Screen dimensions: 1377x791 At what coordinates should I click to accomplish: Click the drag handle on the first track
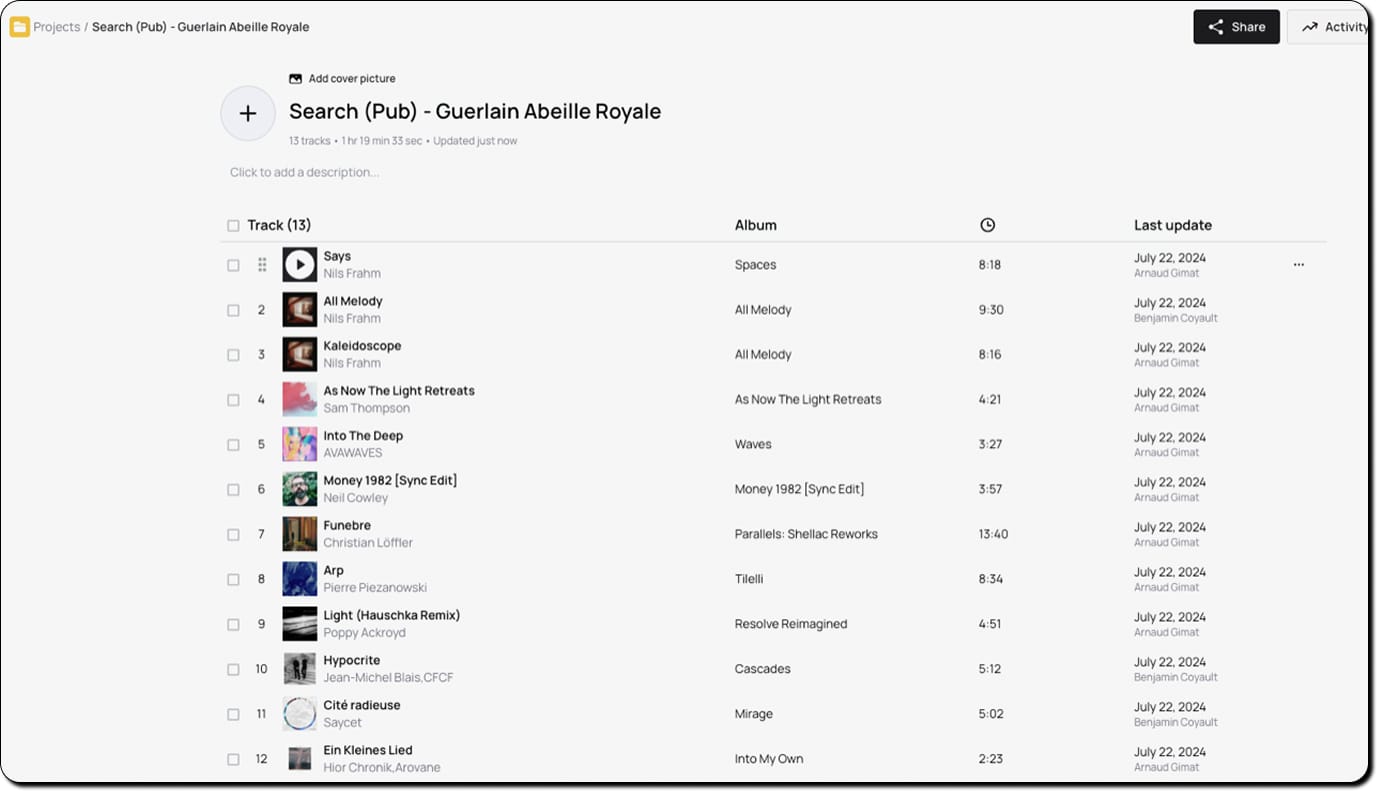[x=262, y=264]
